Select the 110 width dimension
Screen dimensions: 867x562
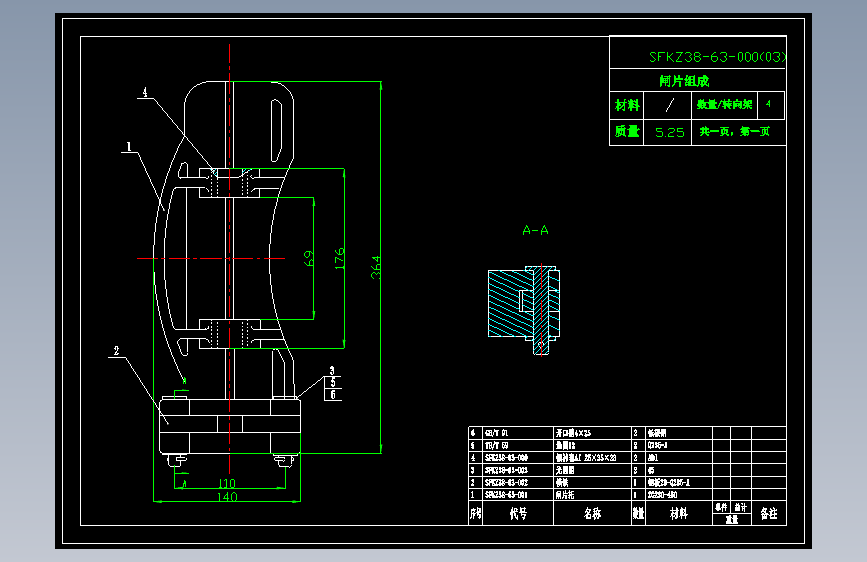227,483
